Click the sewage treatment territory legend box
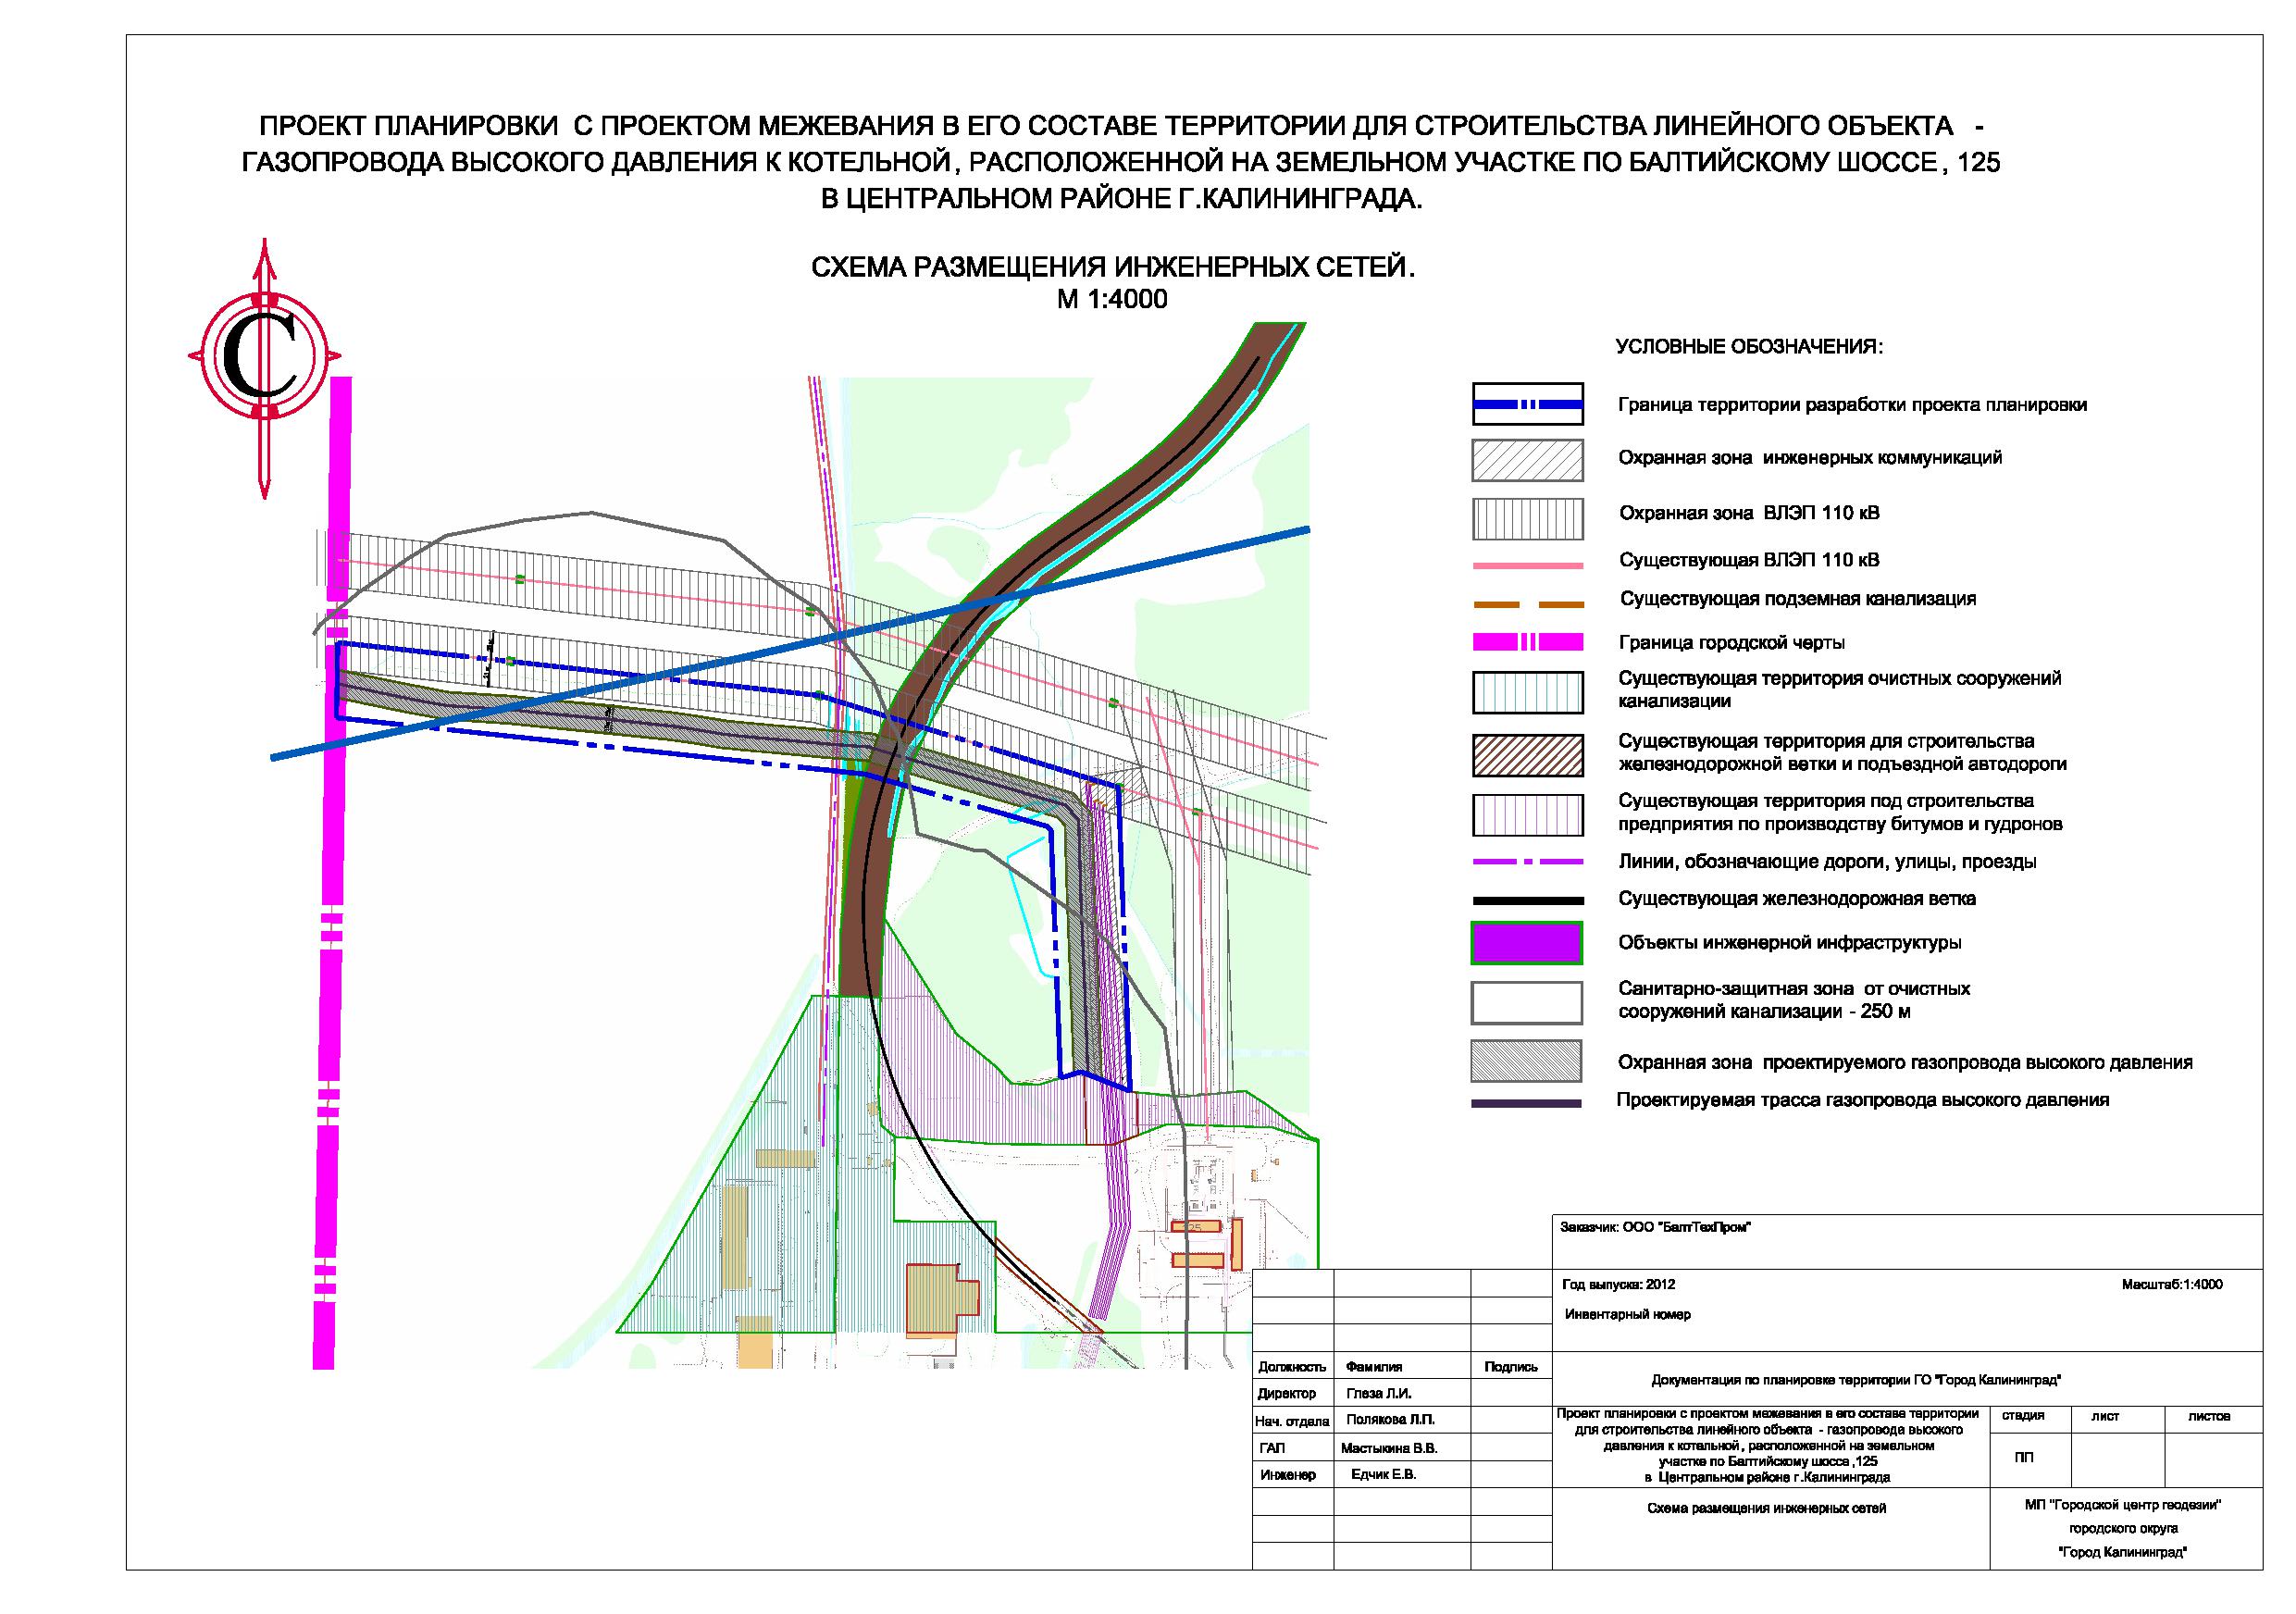The image size is (2296, 1614). click(x=1526, y=692)
